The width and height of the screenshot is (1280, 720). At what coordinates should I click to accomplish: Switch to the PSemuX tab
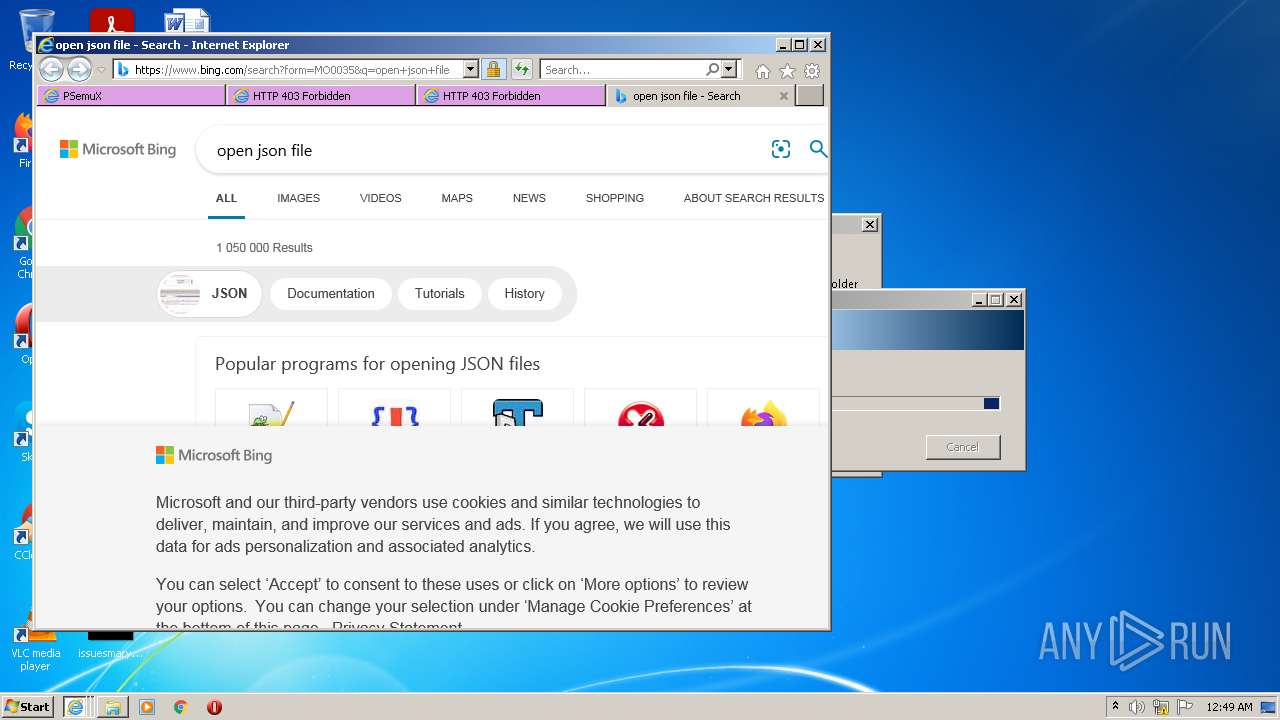pos(131,96)
